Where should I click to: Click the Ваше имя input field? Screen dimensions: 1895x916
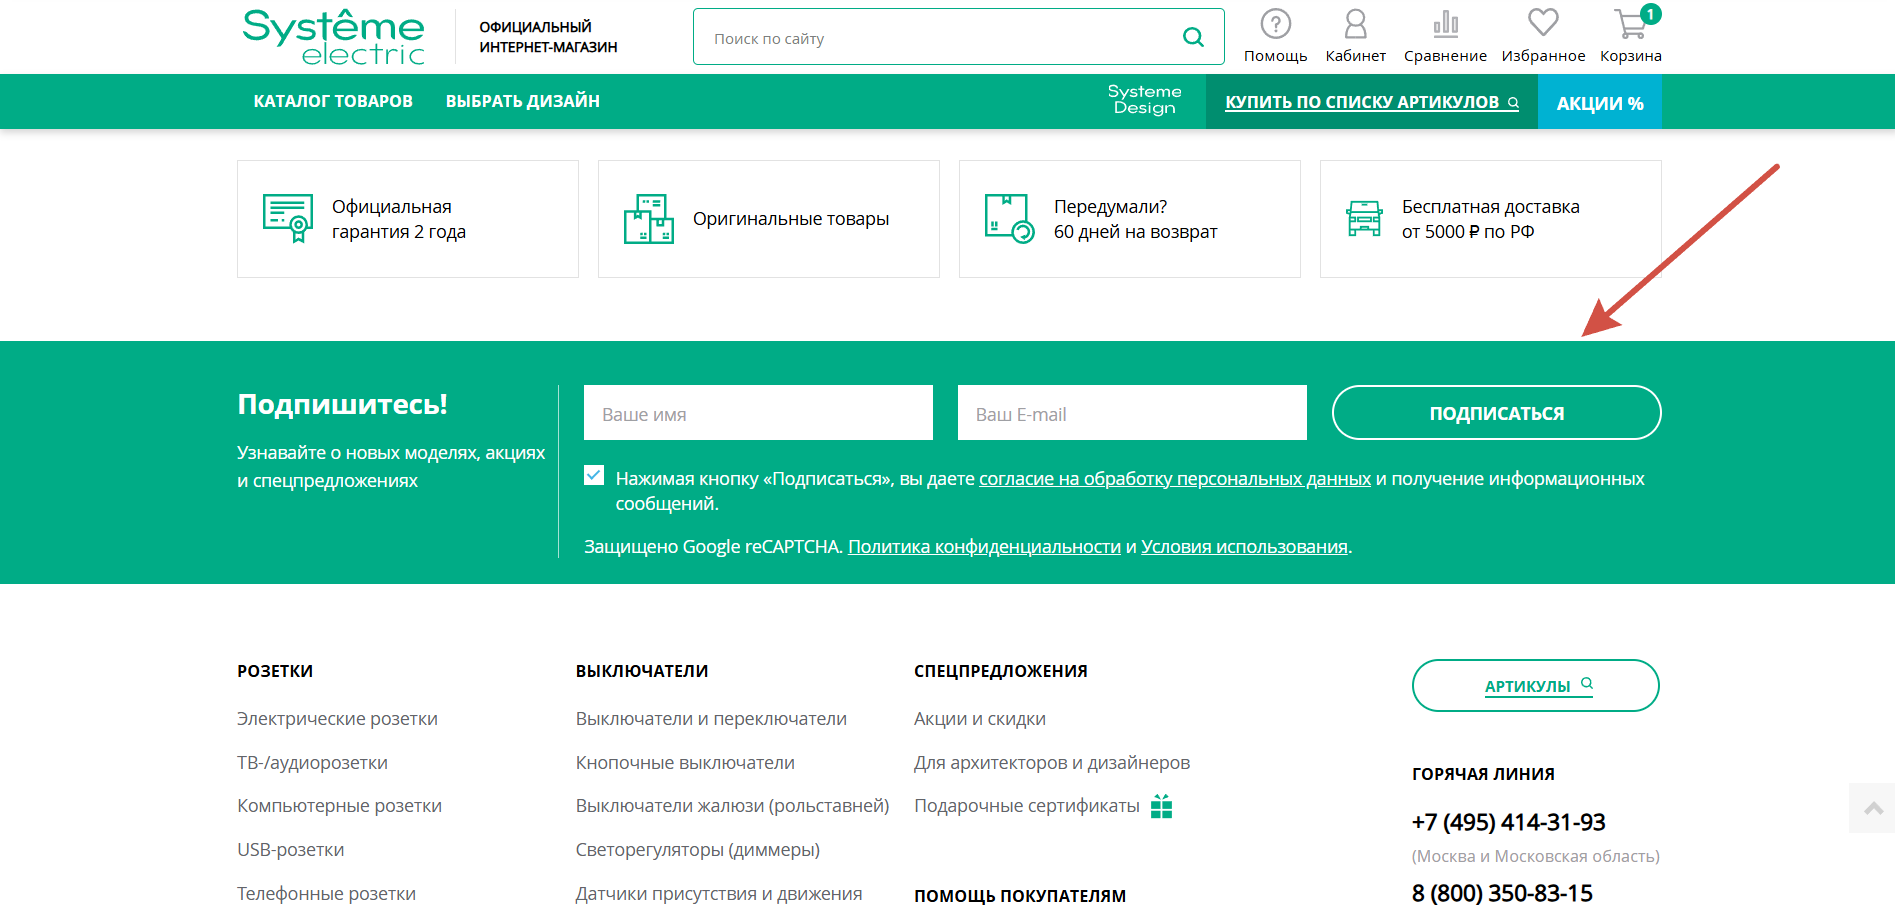click(x=758, y=413)
